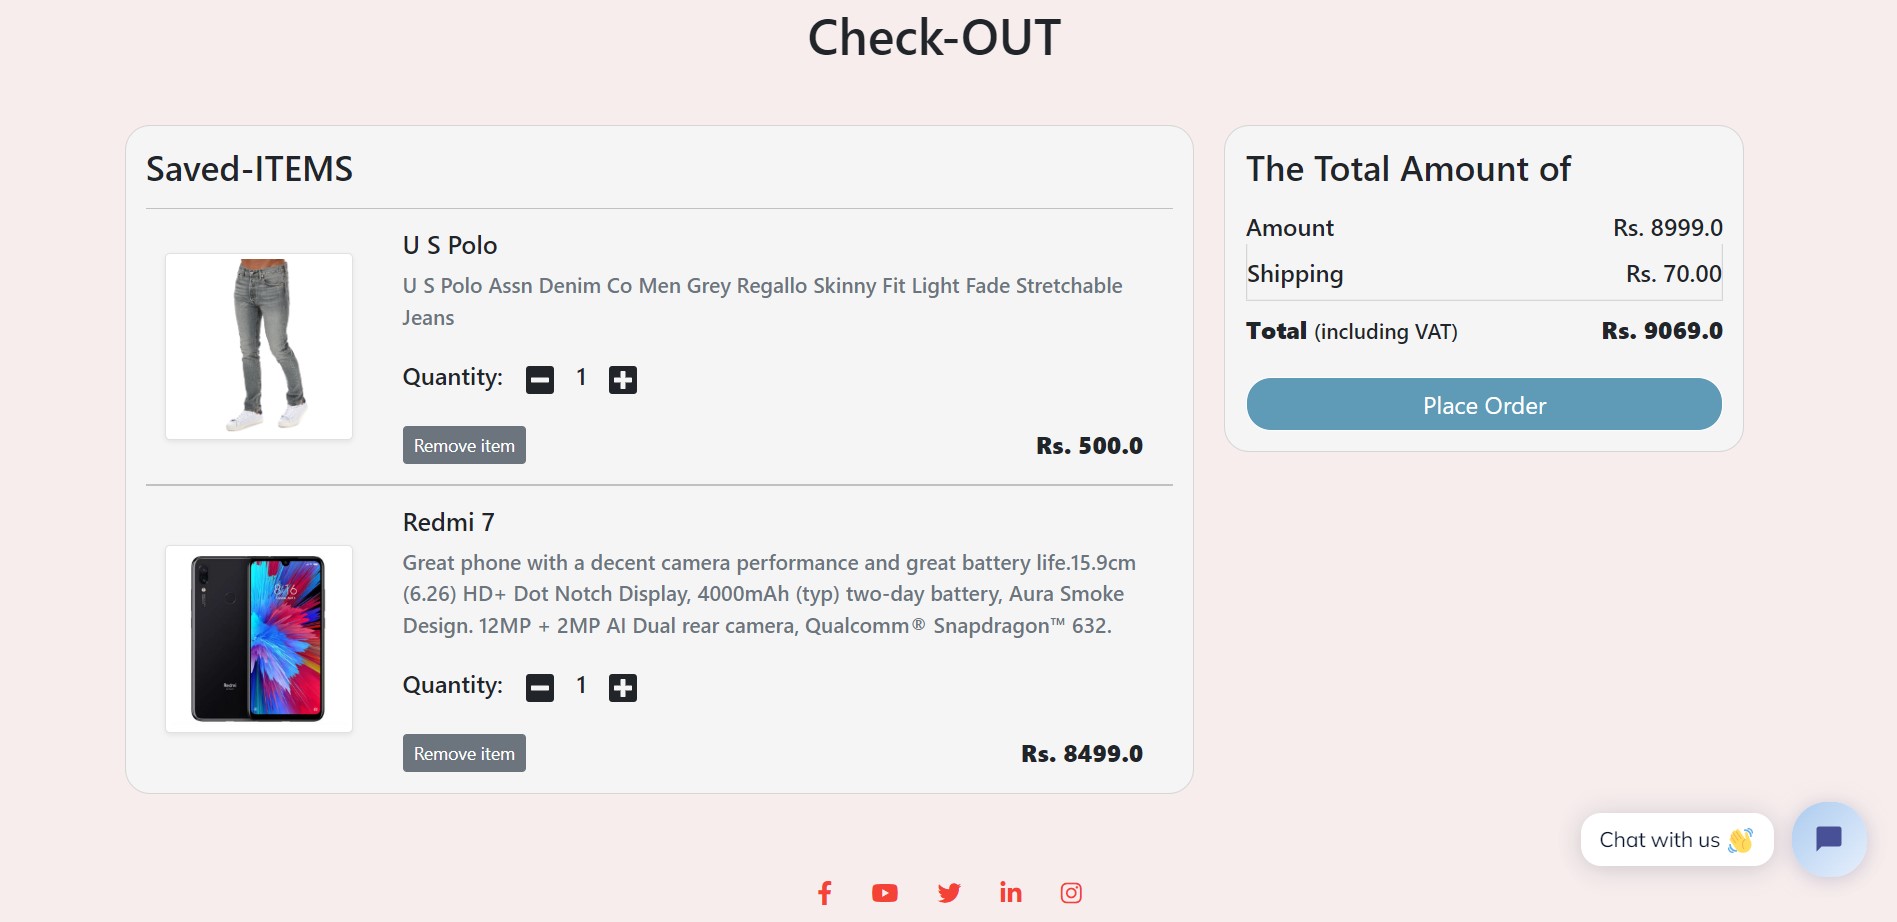Open the LinkedIn social icon
The image size is (1897, 922).
point(1010,892)
